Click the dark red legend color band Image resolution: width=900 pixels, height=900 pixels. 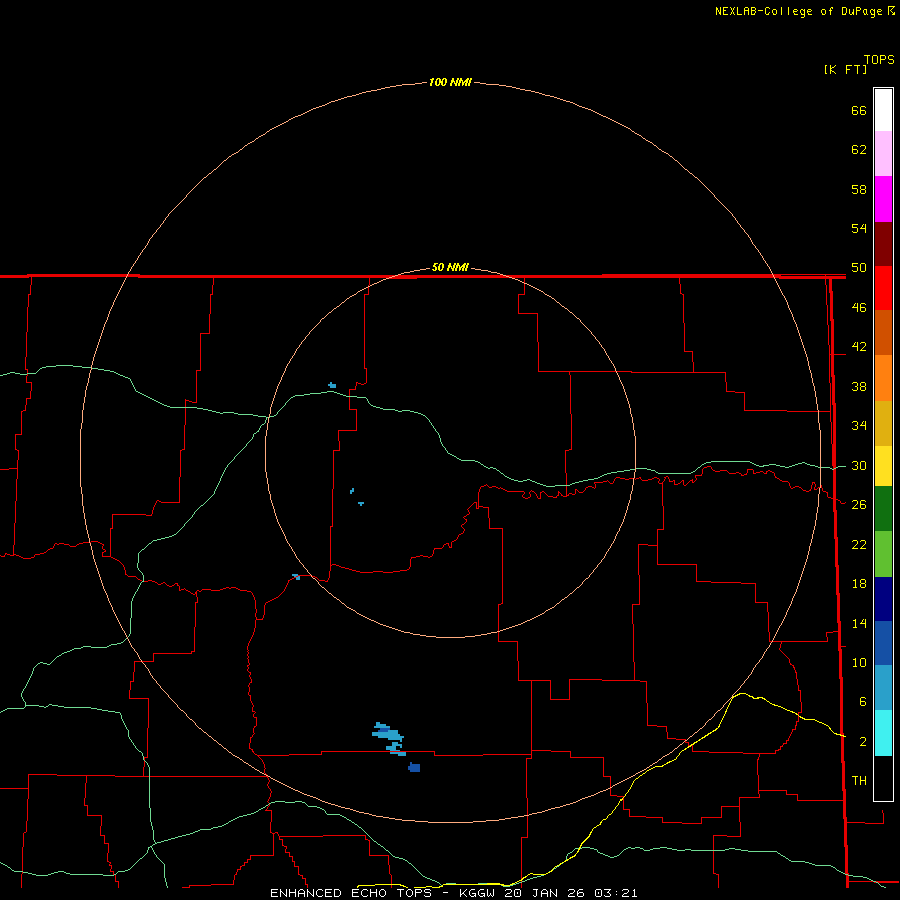pyautogui.click(x=883, y=244)
